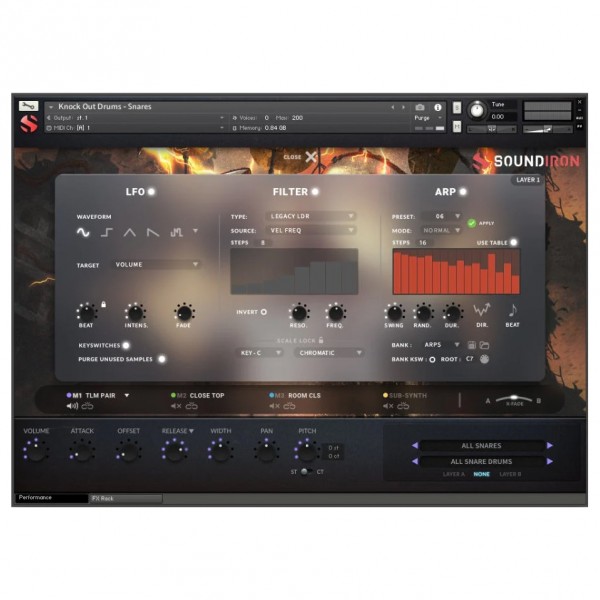Go to next ALL SNARE DRUMS preset
This screenshot has height=600, width=600.
coord(550,461)
